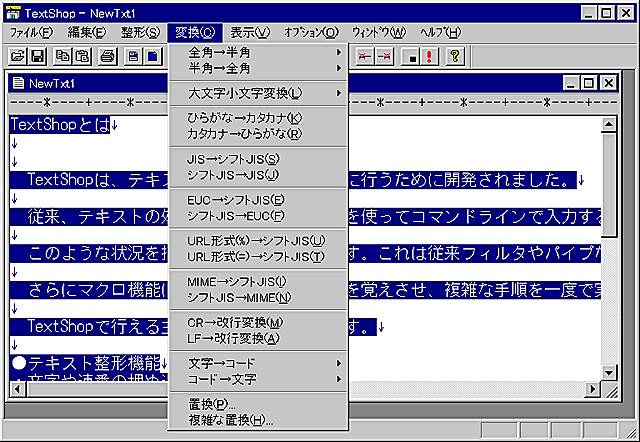Click the horizontal scrollbar right arrow

pos(592,389)
